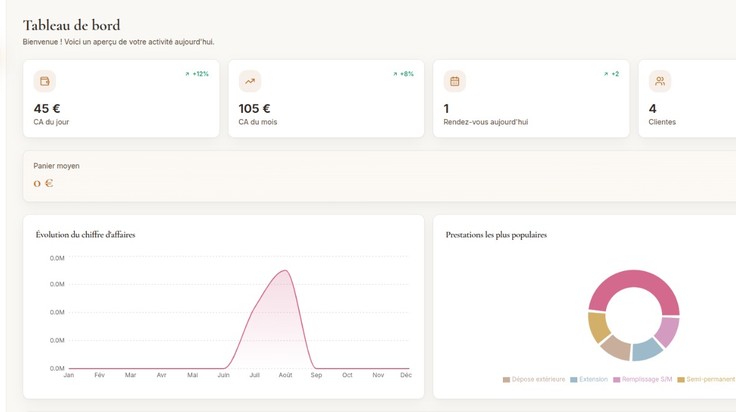Click the CA du mois label
The image size is (736, 412).
click(x=258, y=122)
